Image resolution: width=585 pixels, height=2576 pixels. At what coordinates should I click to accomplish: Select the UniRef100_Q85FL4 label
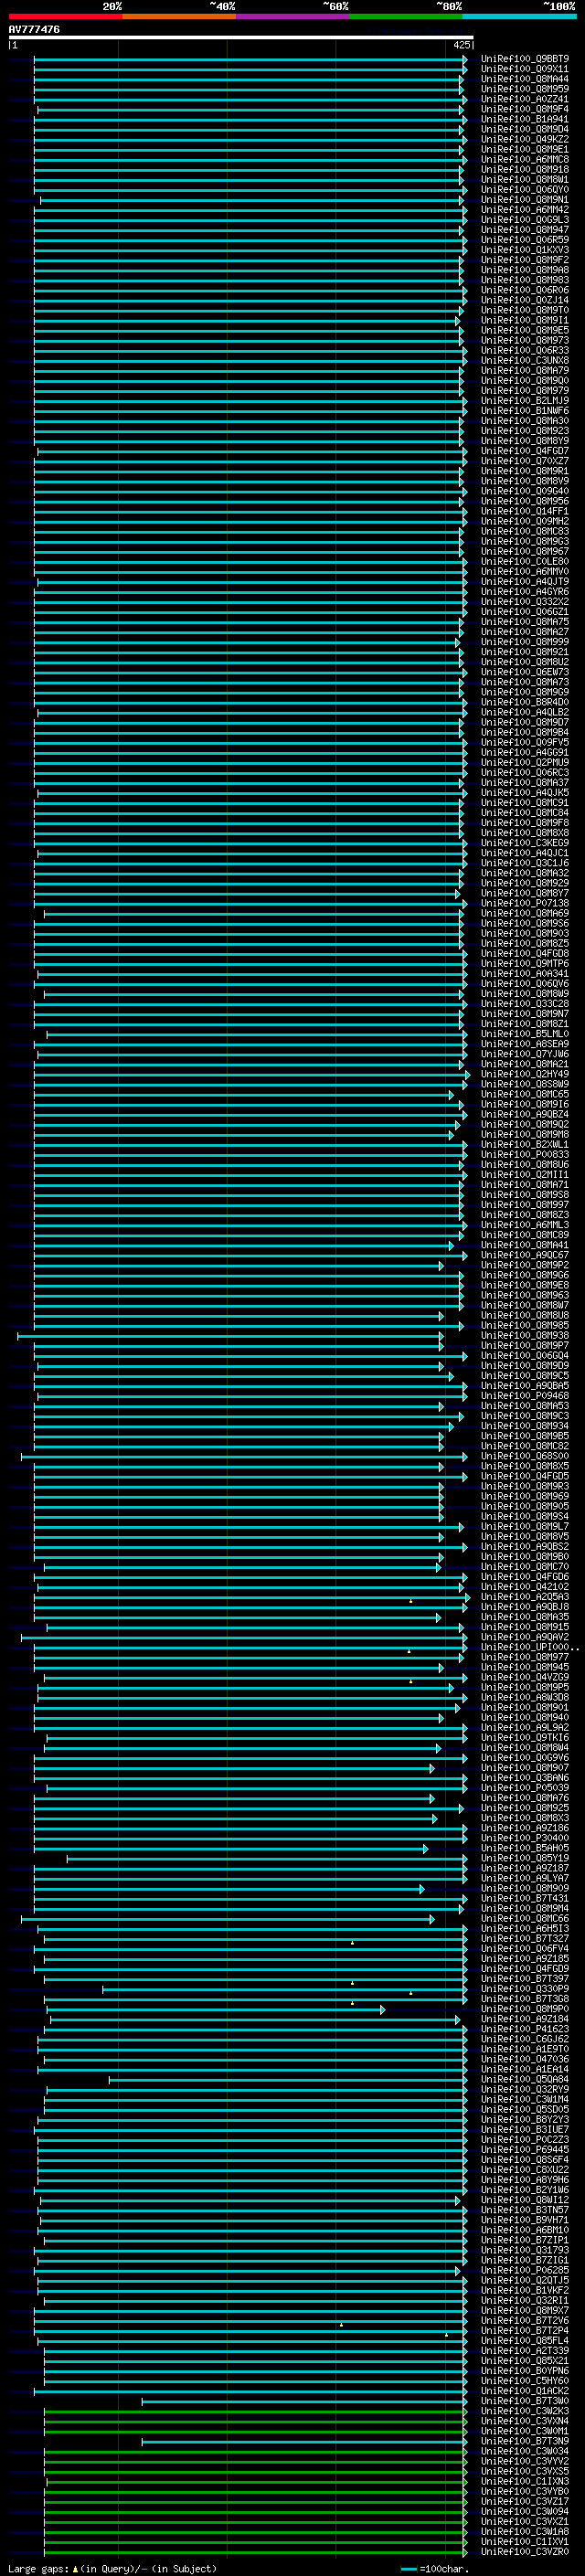click(x=525, y=2340)
